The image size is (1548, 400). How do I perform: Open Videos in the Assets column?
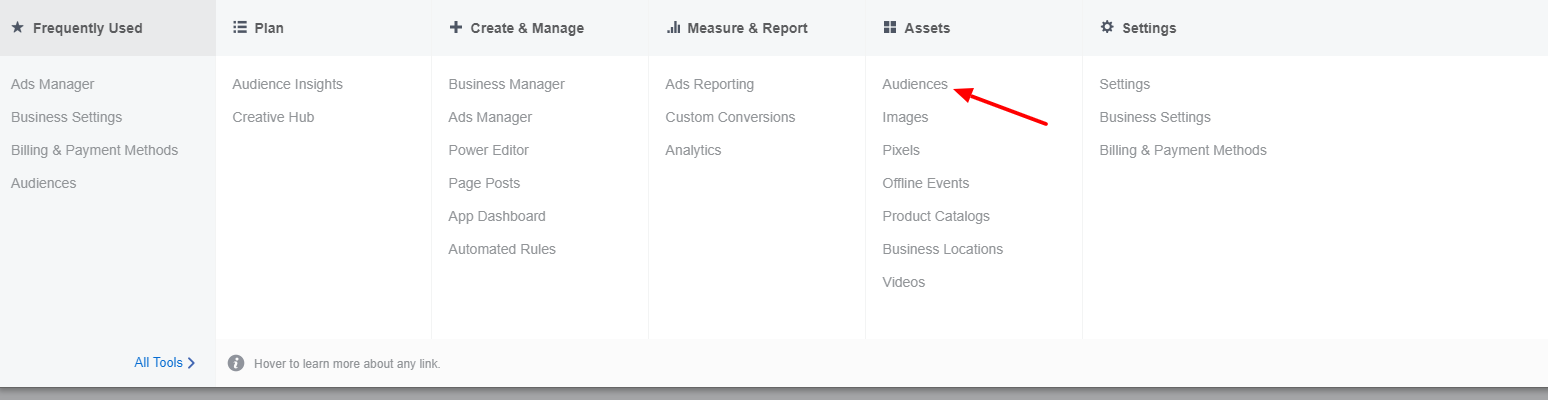904,283
